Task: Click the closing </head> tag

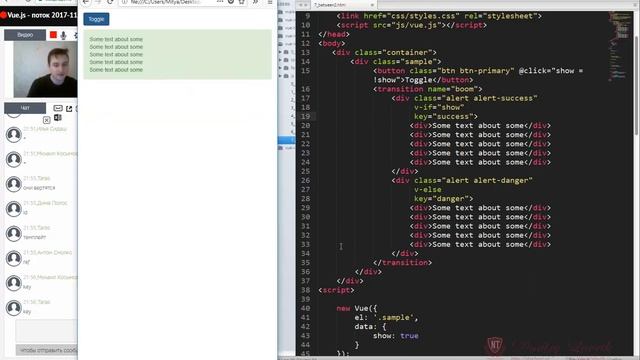Action: click(334, 34)
